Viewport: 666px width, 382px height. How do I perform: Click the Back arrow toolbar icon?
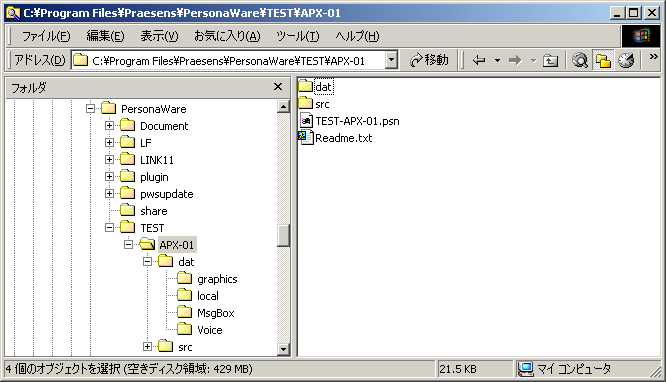click(x=479, y=60)
